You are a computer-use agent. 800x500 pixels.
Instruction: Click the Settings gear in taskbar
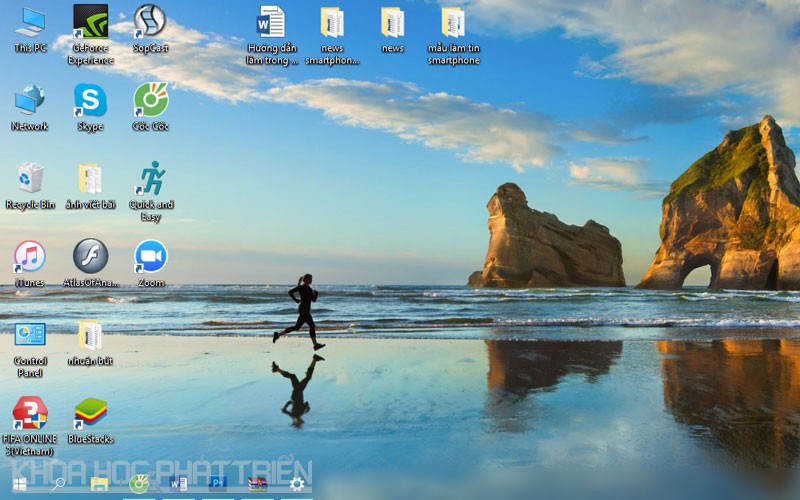pyautogui.click(x=297, y=484)
